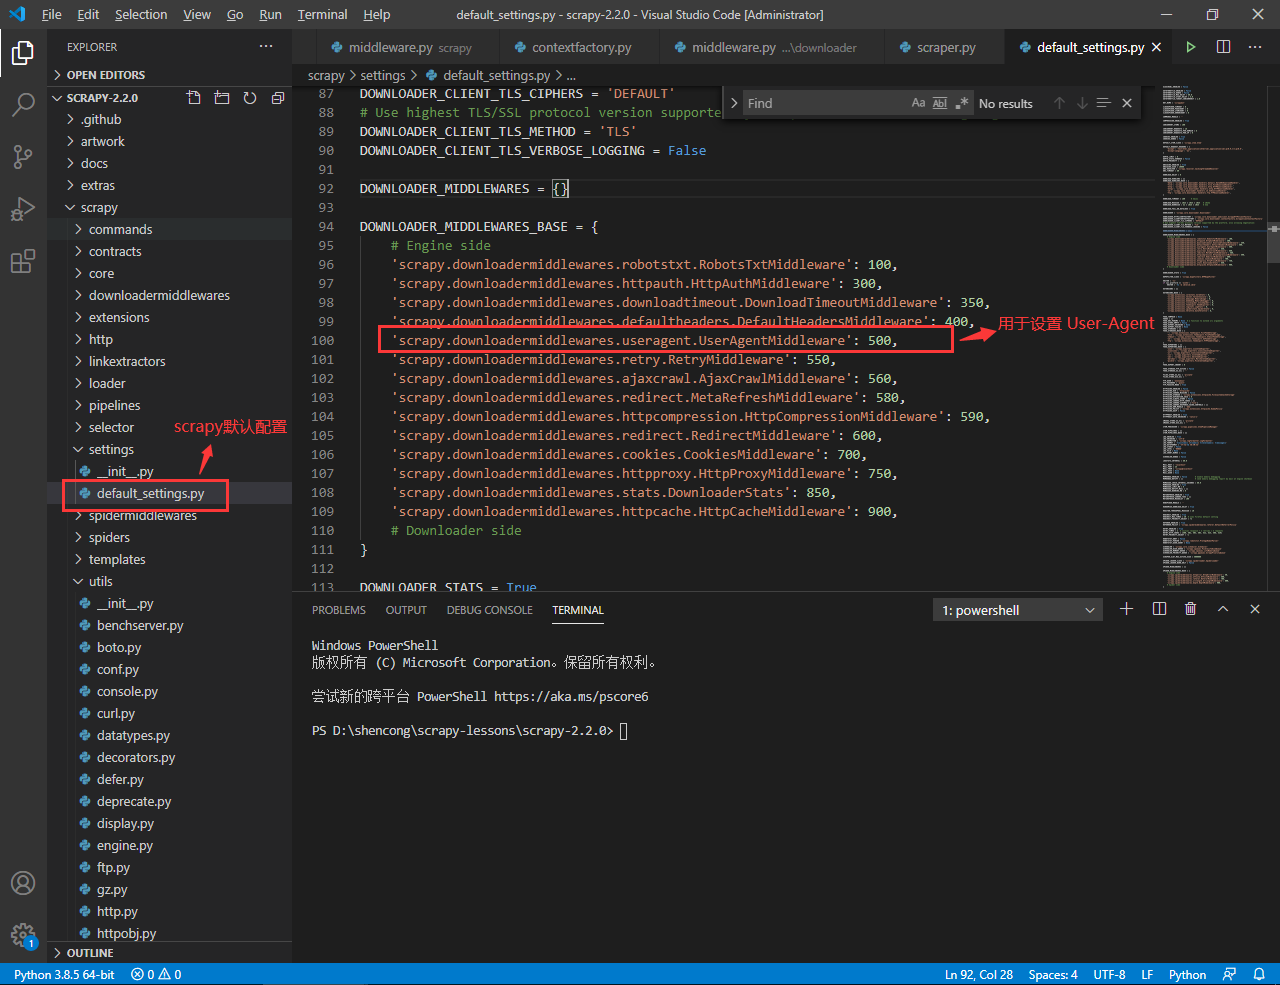Split the terminal pane
Screen dimensions: 1280x985
tap(1159, 609)
